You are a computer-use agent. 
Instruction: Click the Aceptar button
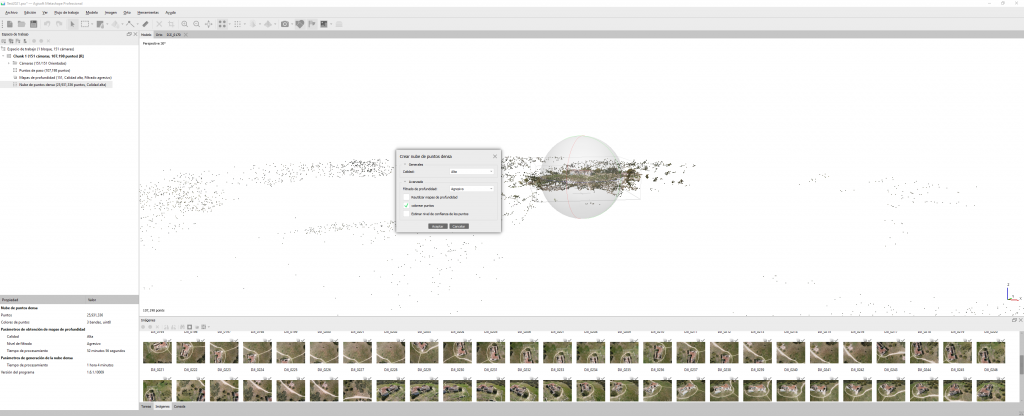[438, 226]
